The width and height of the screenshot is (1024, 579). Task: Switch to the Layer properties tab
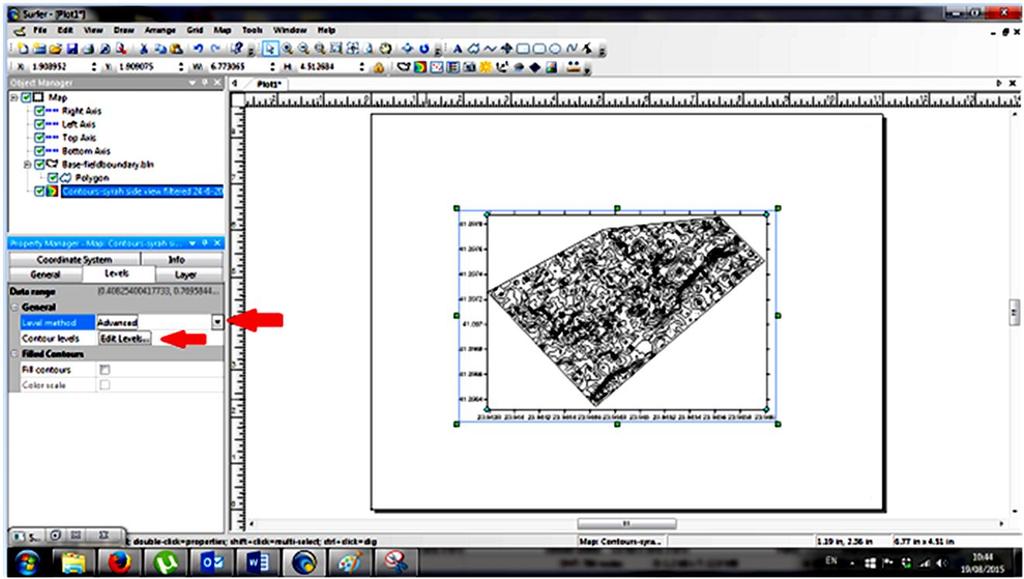(185, 275)
